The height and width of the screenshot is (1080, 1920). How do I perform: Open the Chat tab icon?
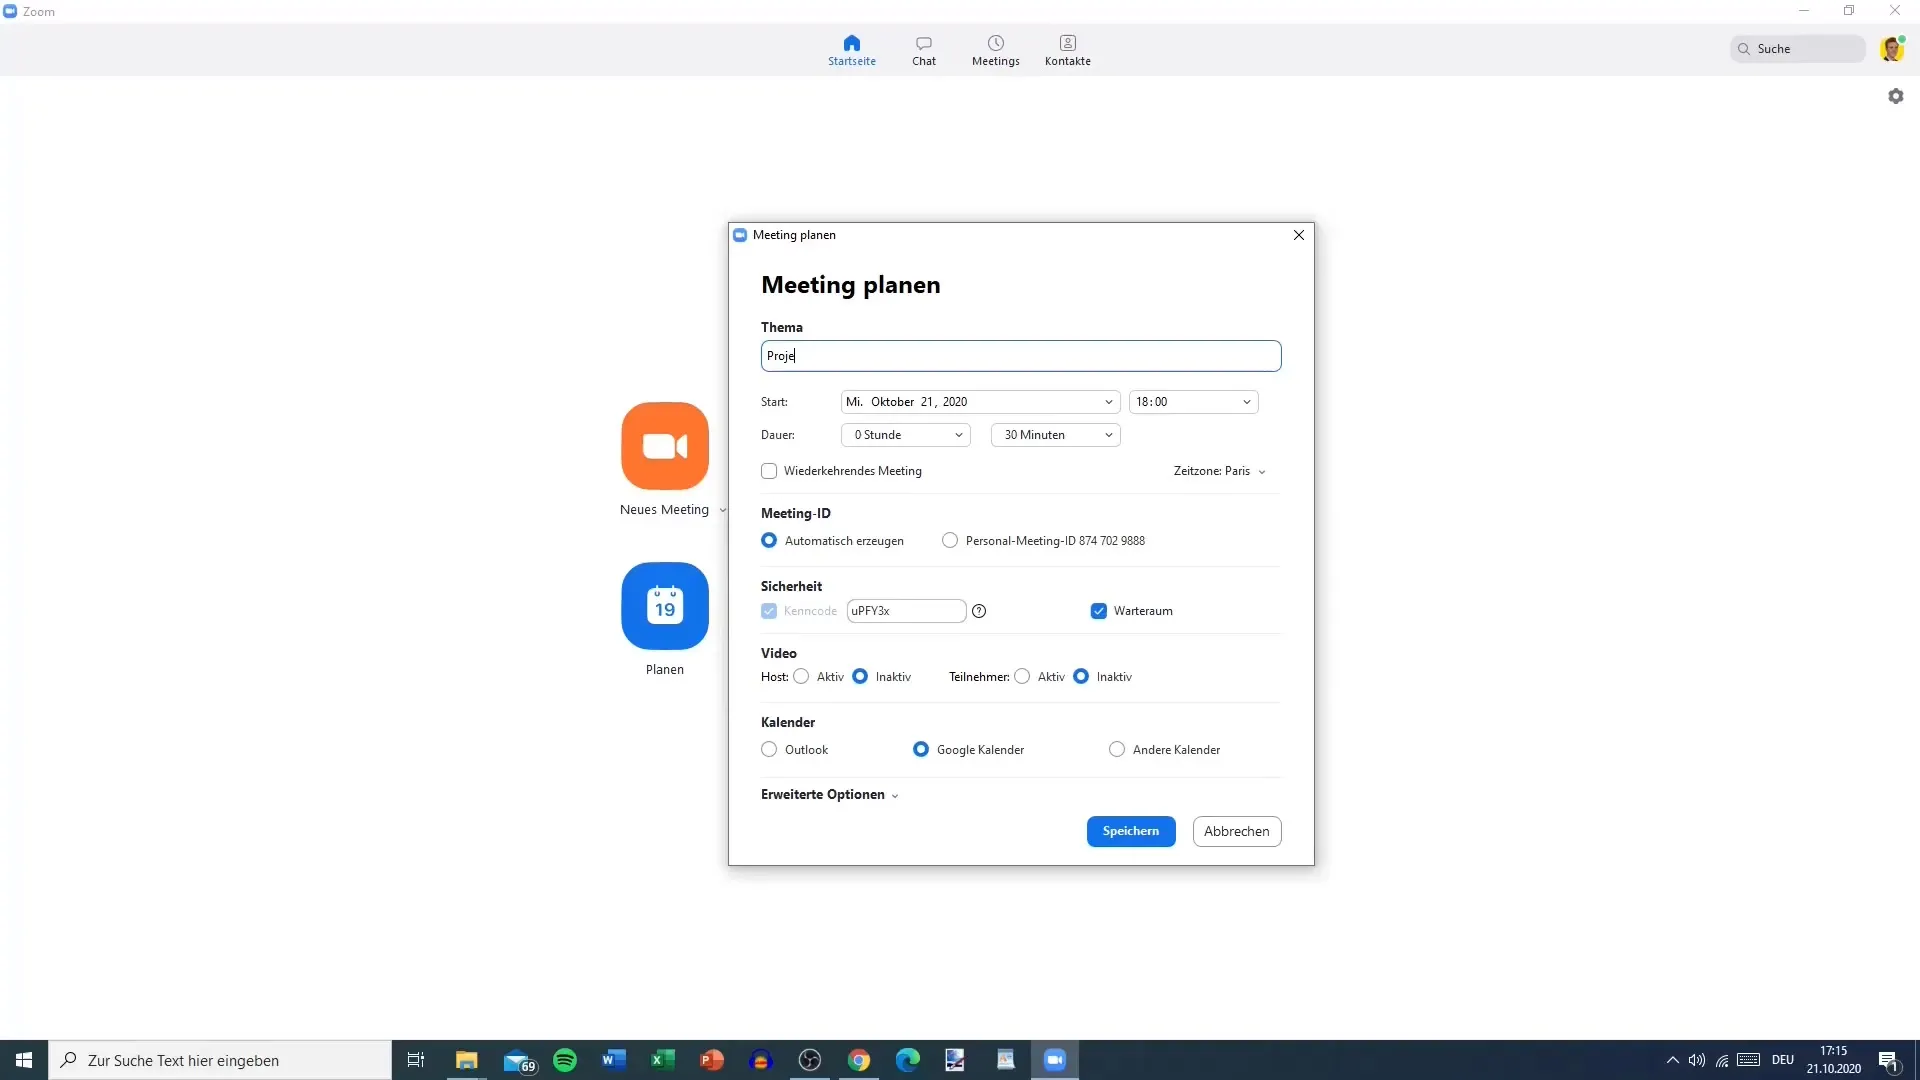[922, 49]
